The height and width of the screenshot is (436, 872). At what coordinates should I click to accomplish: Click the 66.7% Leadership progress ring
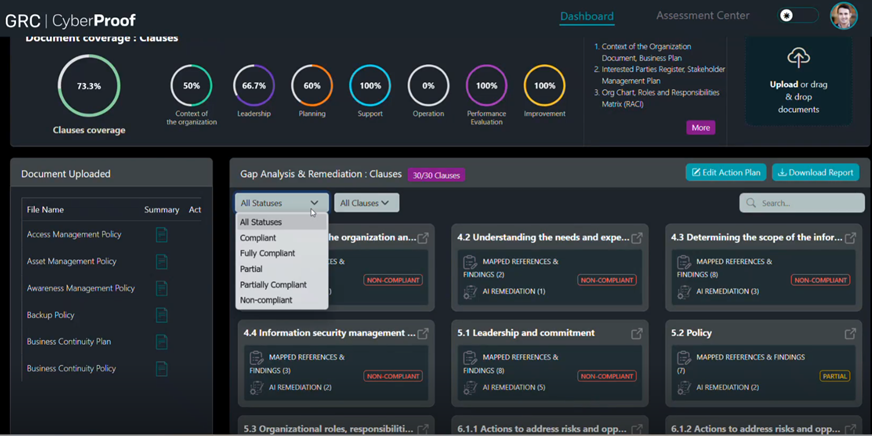pyautogui.click(x=254, y=86)
